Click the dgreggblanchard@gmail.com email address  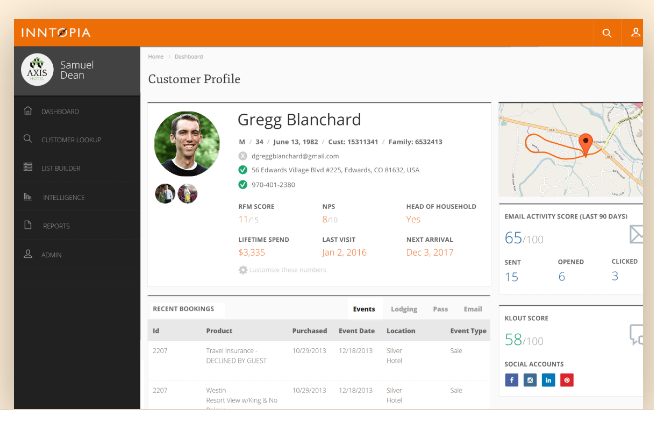pyautogui.click(x=295, y=156)
